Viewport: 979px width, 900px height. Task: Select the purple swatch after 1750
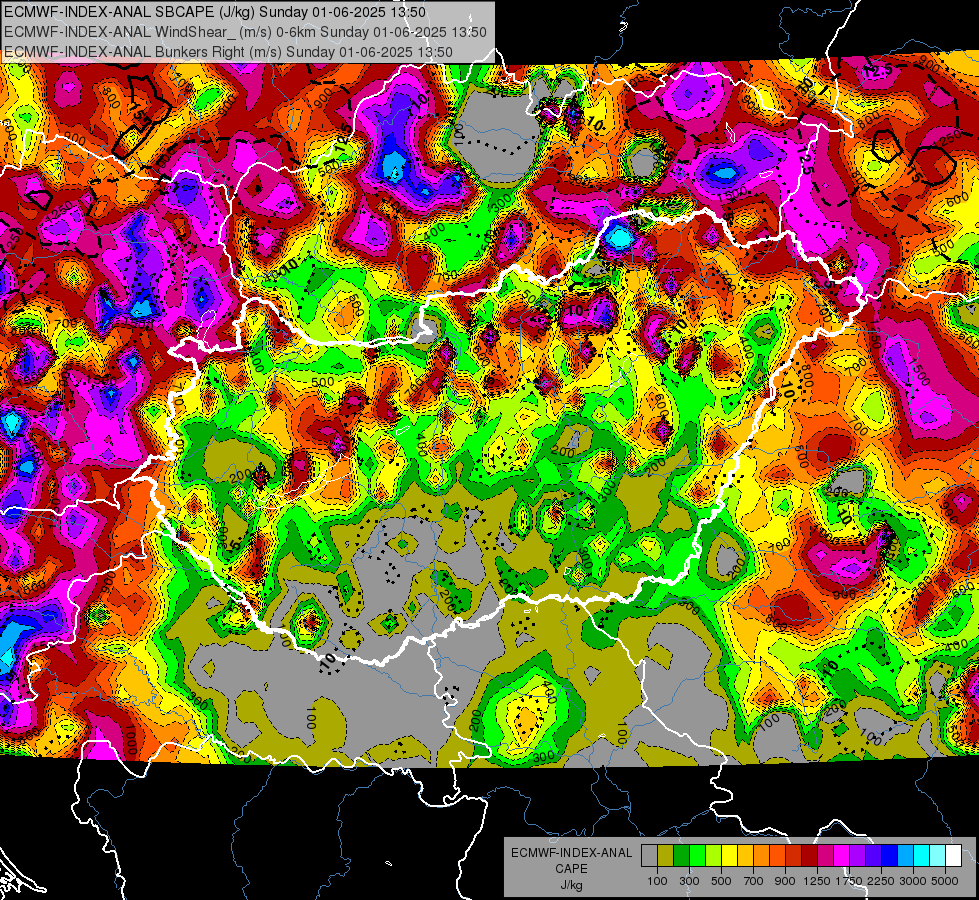click(x=857, y=856)
